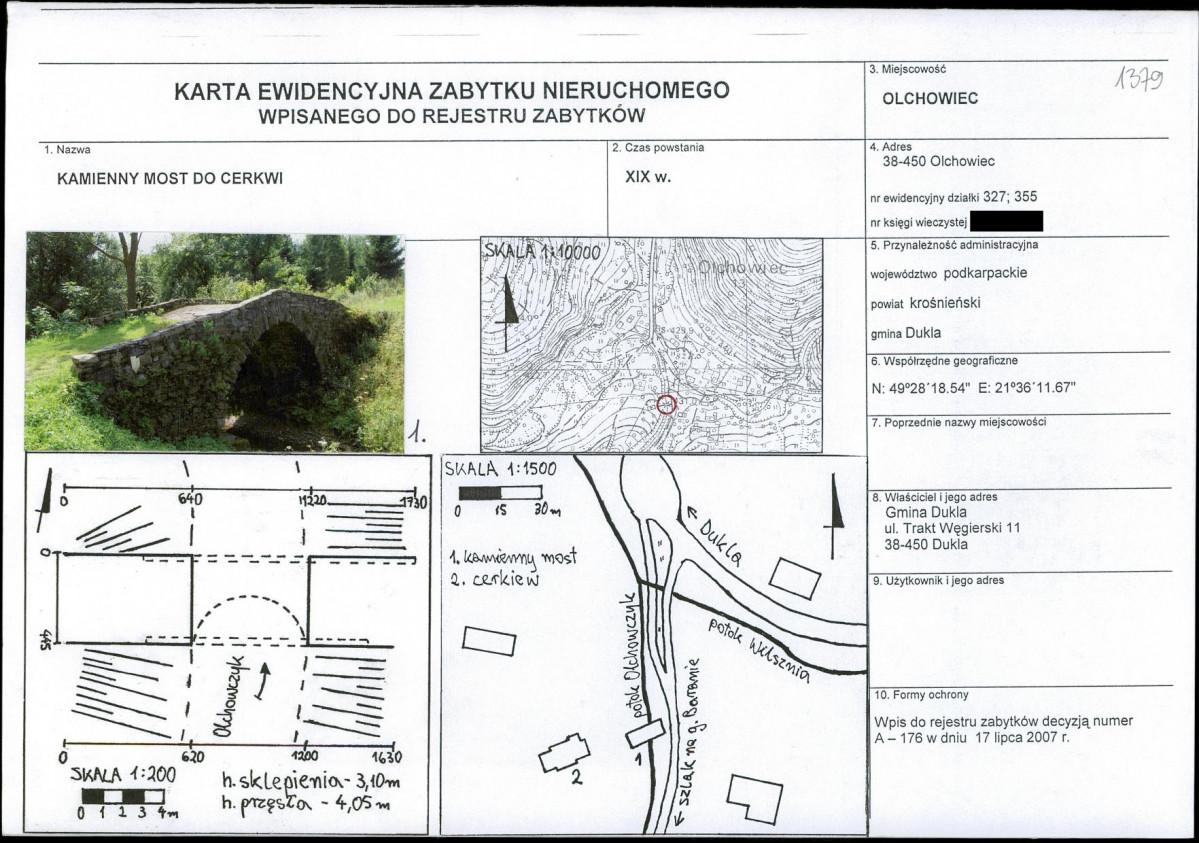The height and width of the screenshot is (843, 1199).
Task: Click the "Olchowczyk" label in bridge plan
Action: pos(229,697)
